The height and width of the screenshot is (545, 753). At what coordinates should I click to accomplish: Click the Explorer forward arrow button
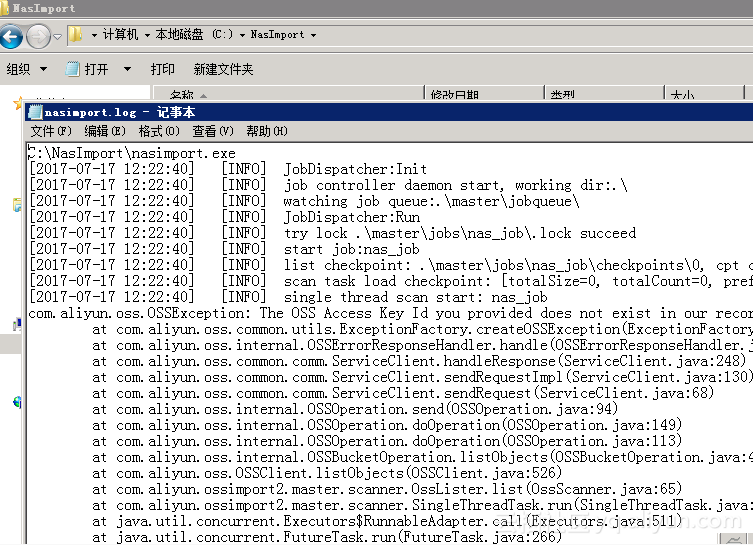(38, 36)
